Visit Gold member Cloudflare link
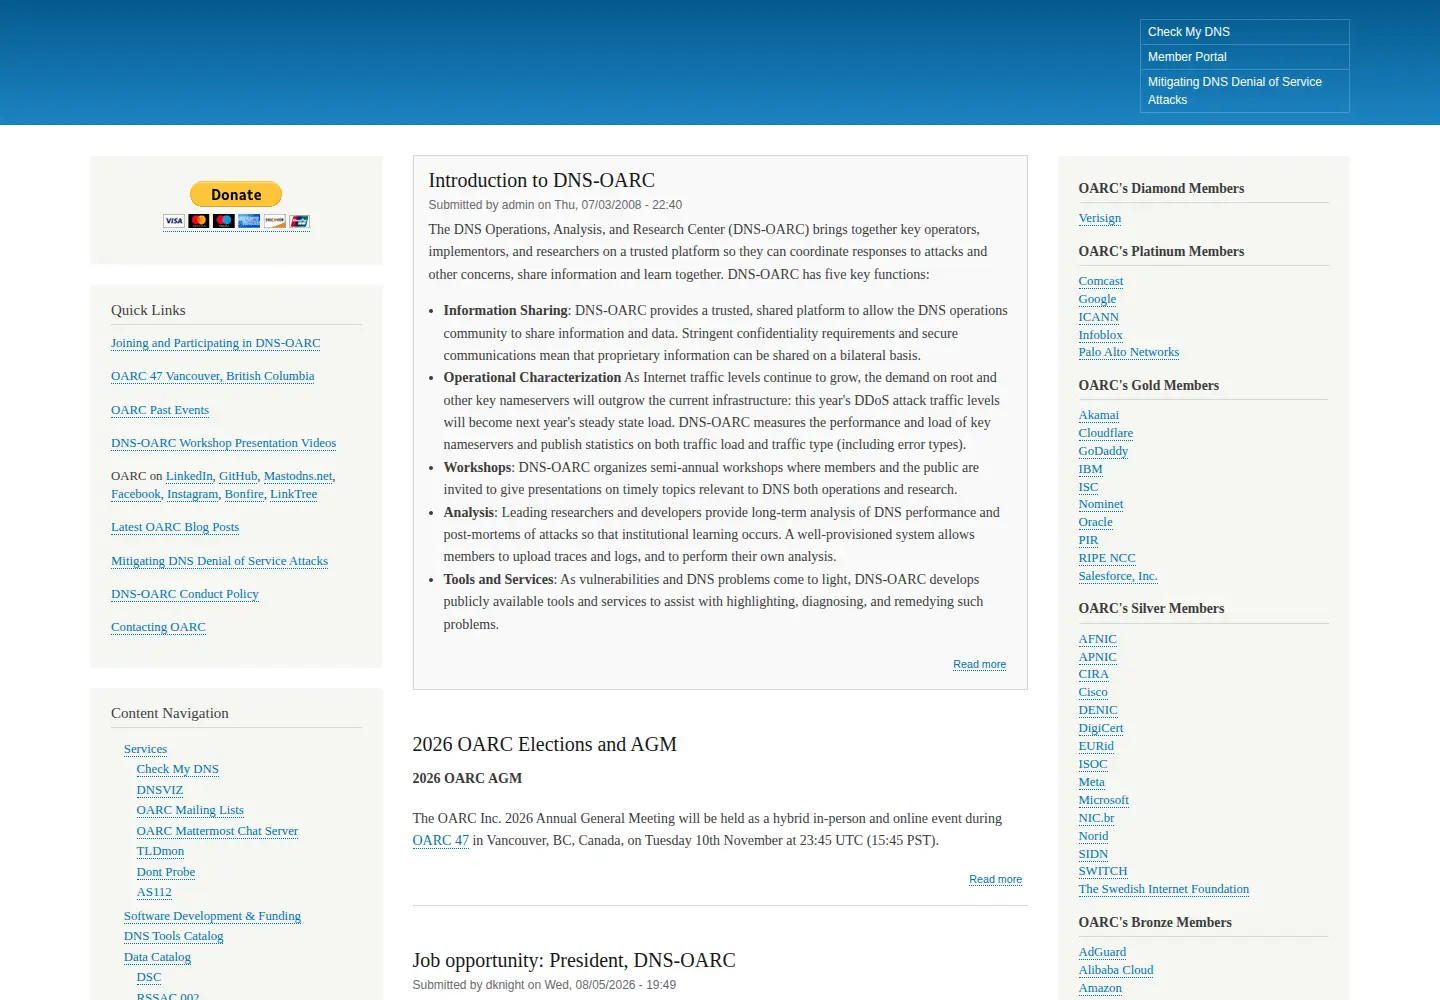Screen dimensions: 1440x1000 [1105, 433]
